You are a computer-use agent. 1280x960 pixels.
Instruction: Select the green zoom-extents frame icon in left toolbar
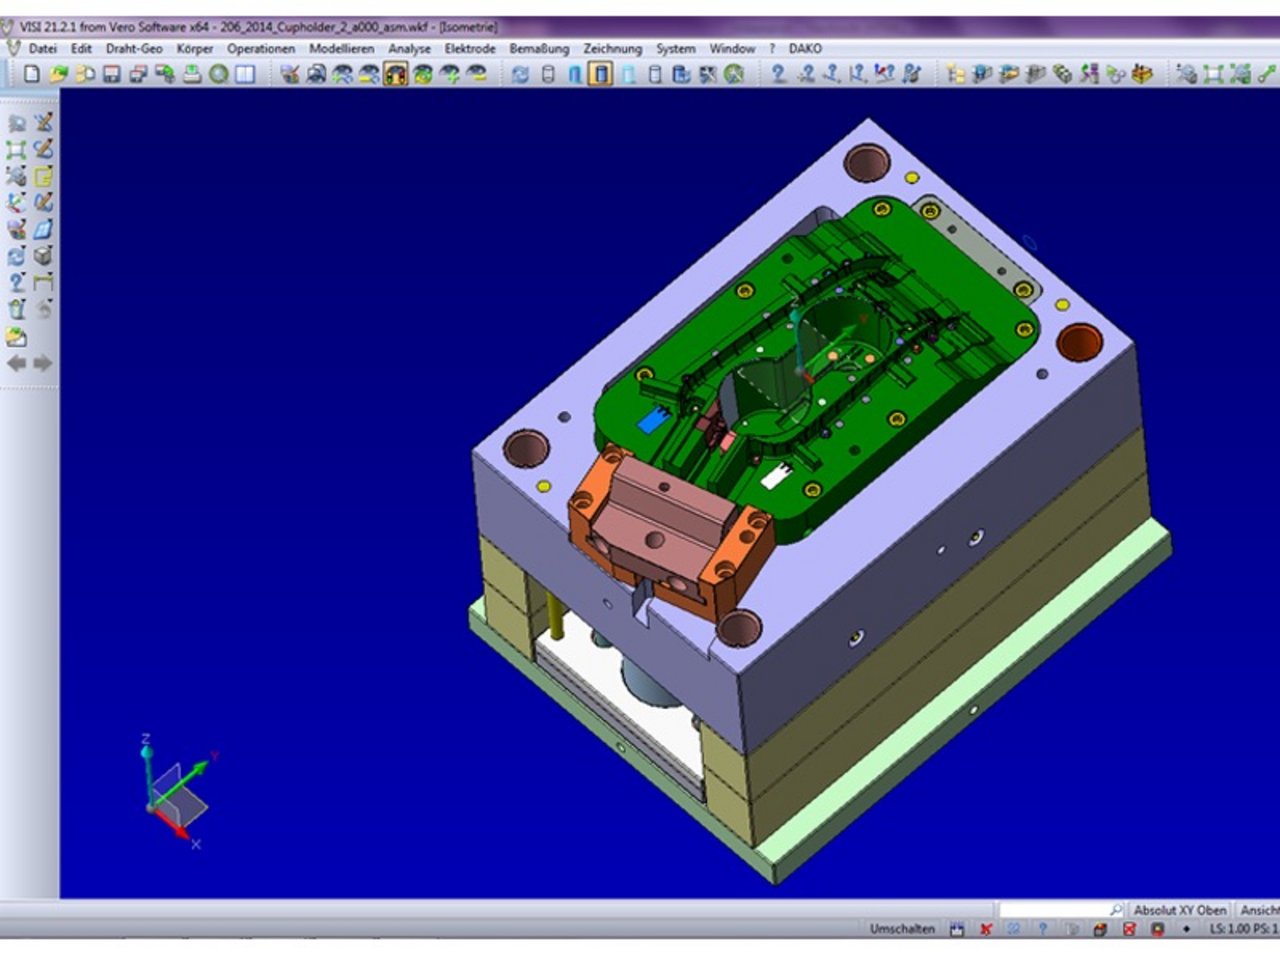(17, 150)
